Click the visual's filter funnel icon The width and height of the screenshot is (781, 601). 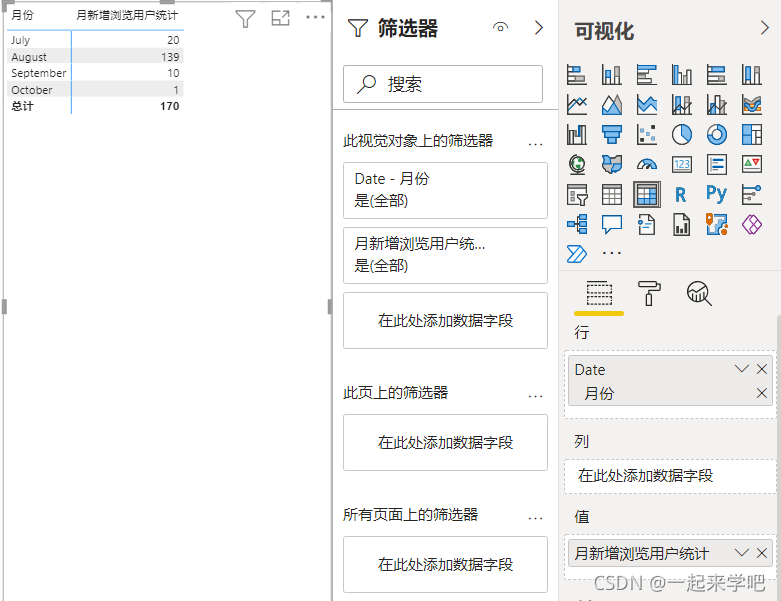coord(245,19)
